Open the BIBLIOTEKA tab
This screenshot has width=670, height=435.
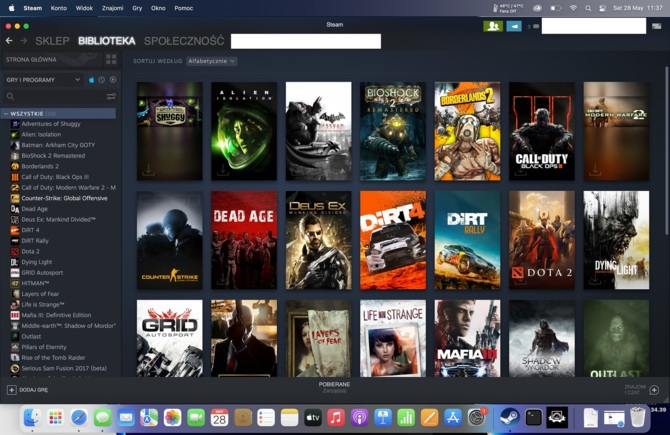tap(106, 41)
